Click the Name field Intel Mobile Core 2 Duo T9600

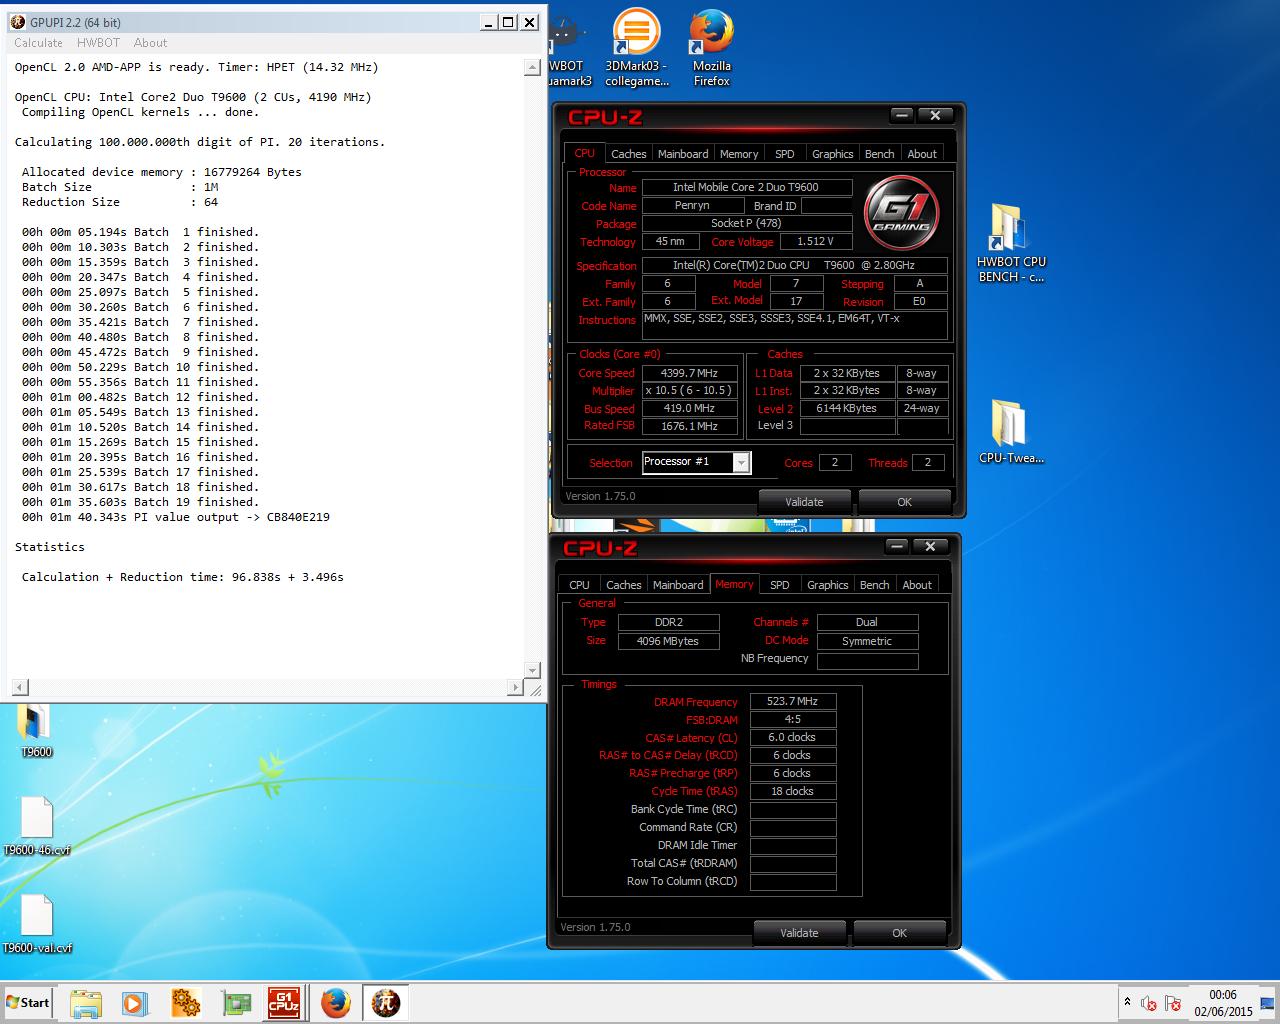746,187
